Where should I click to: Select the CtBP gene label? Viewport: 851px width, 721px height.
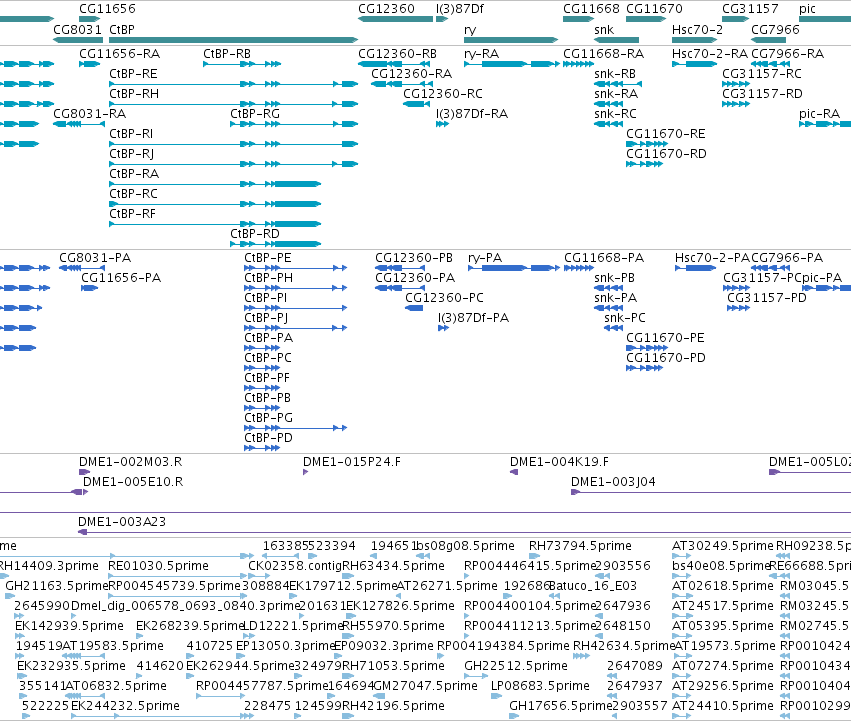(x=122, y=29)
